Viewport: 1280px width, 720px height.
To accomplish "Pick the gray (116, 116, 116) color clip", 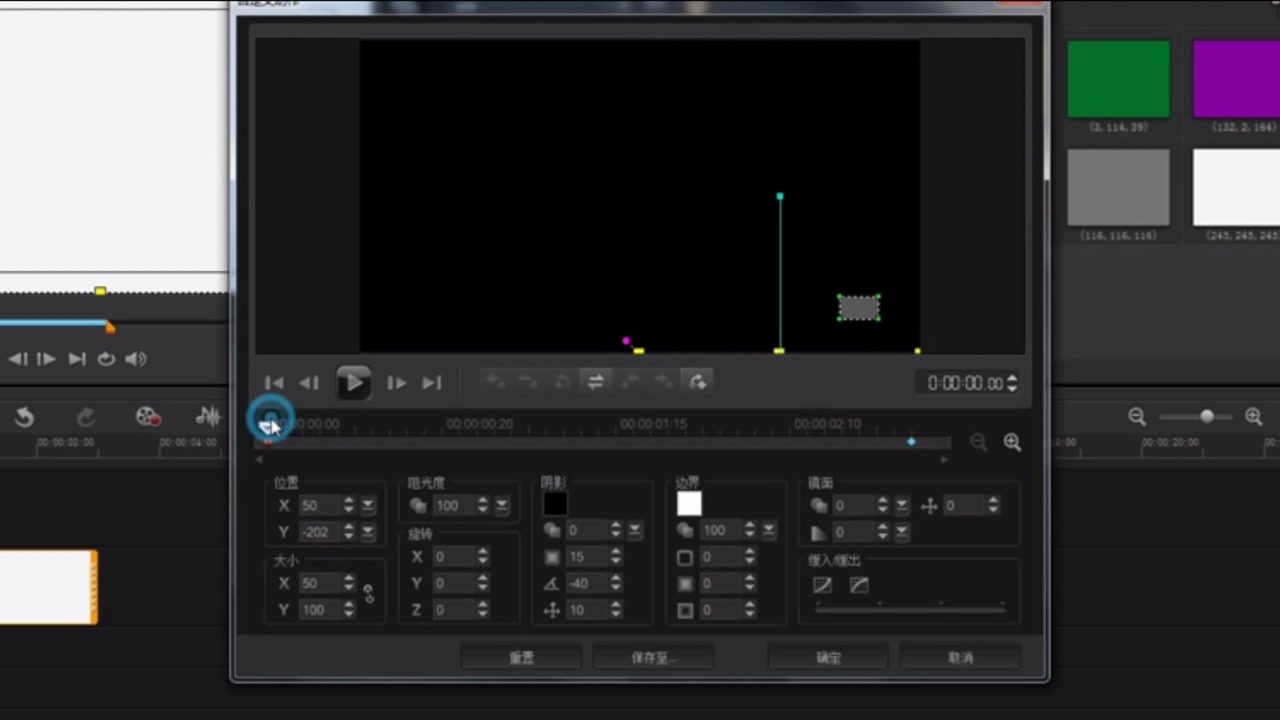I will 1118,187.
